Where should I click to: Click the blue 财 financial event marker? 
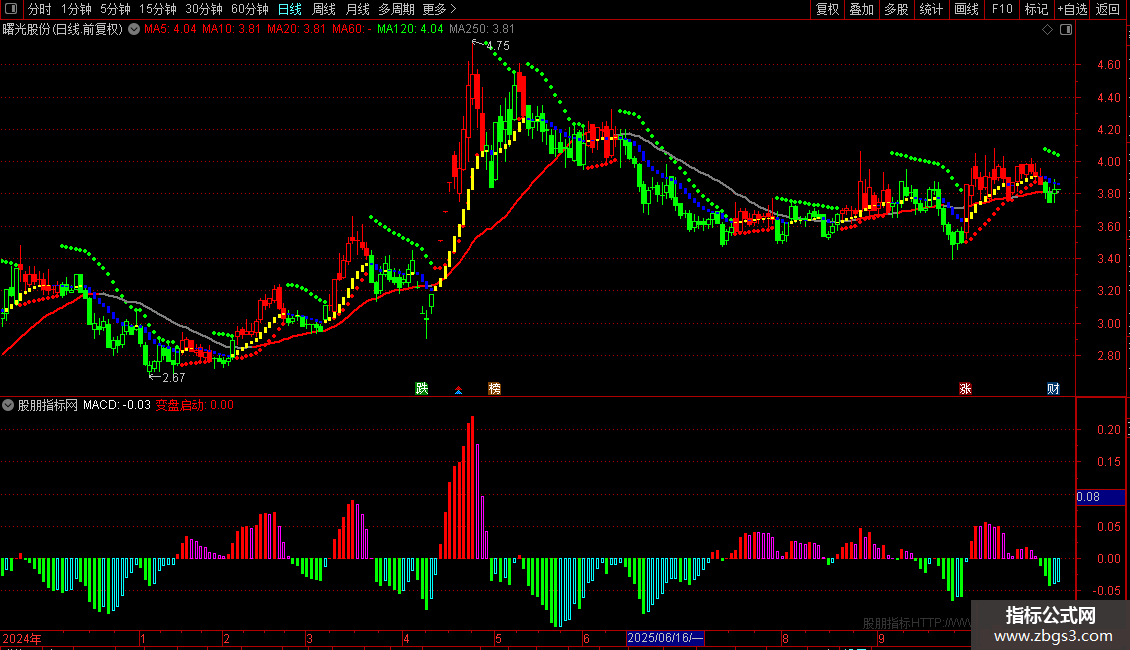point(1053,388)
